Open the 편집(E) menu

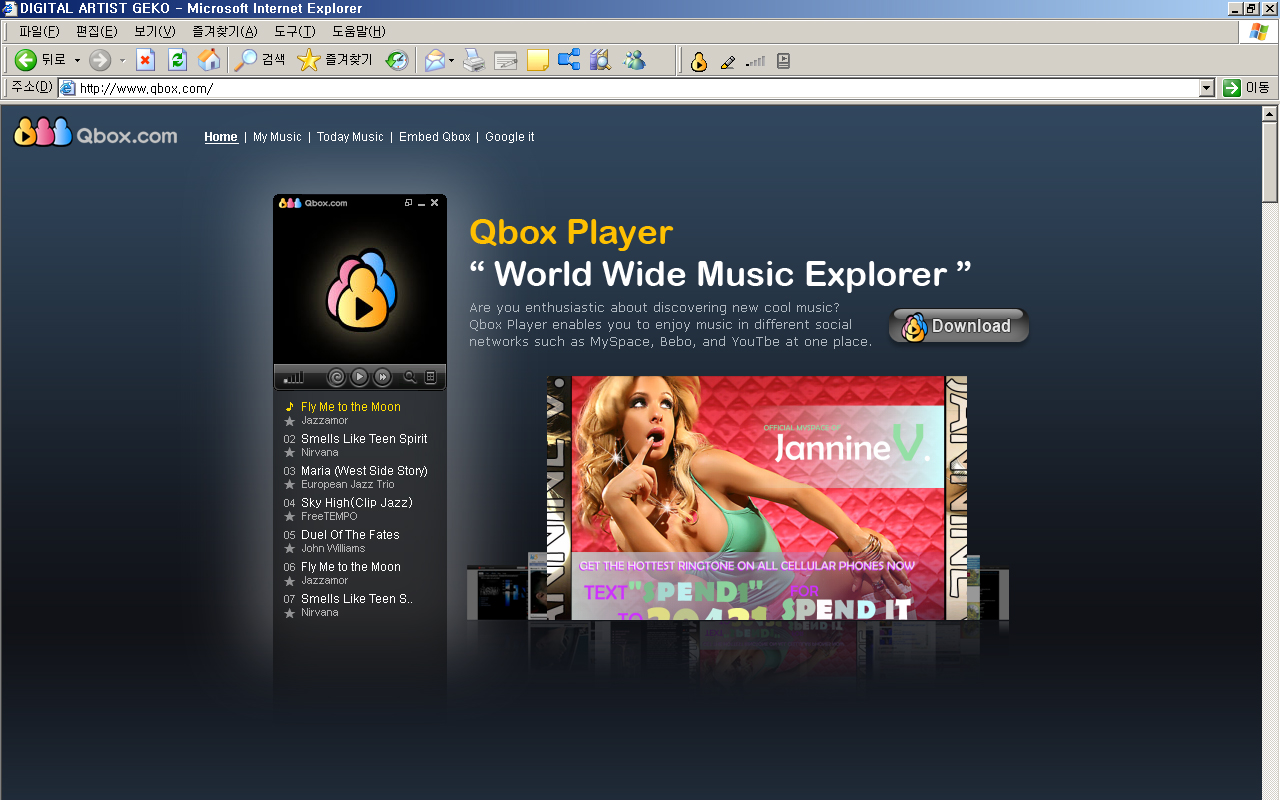[x=96, y=31]
